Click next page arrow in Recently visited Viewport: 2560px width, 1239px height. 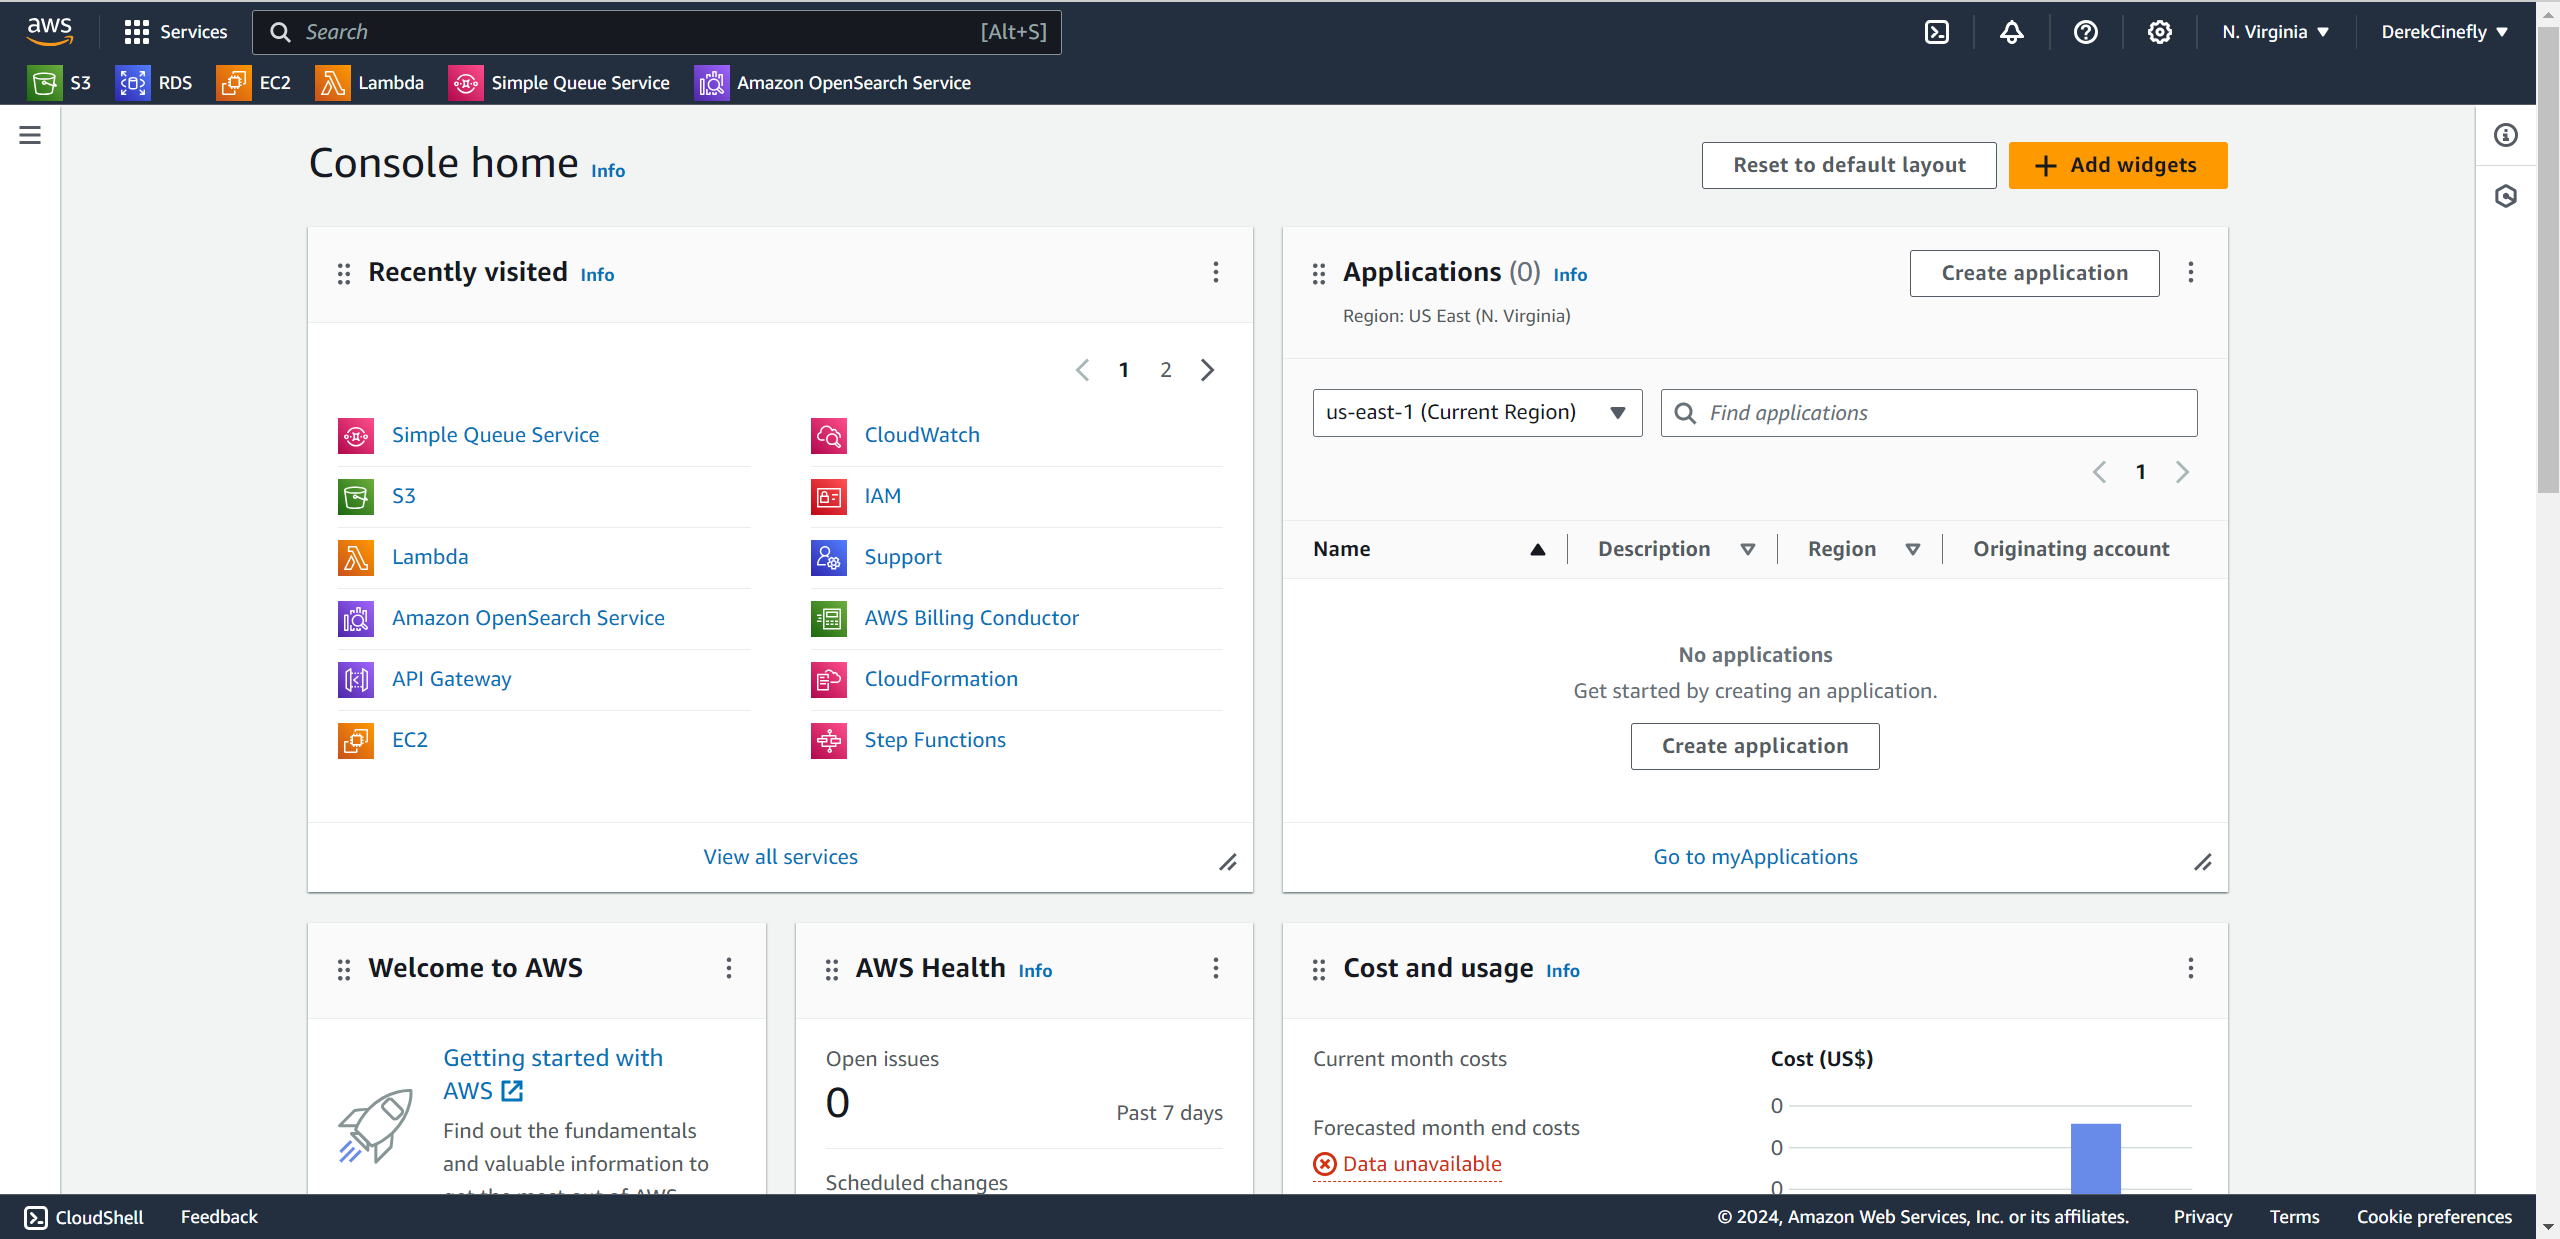pos(1208,370)
